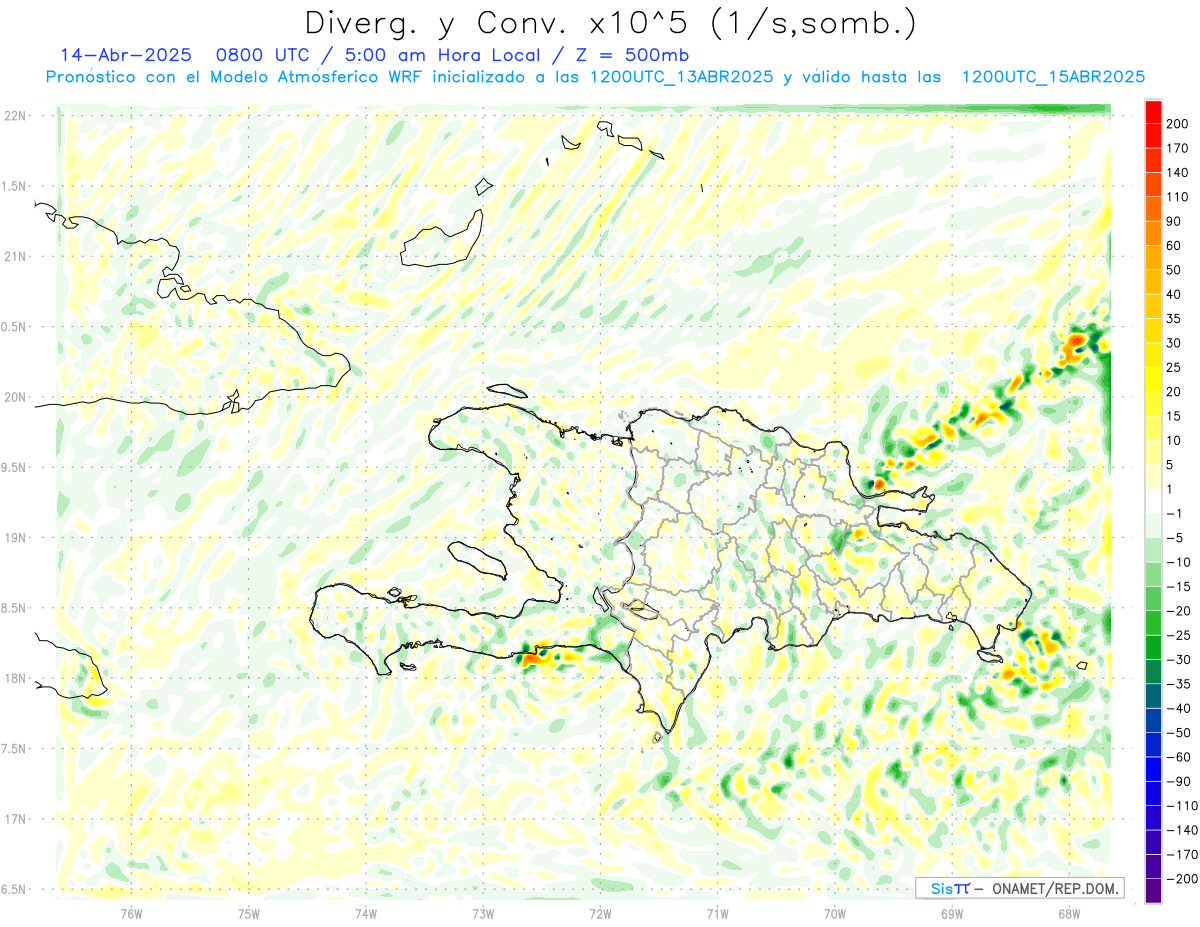Click the positive '25' color scale label
The width and height of the screenshot is (1200, 927).
click(x=1174, y=367)
